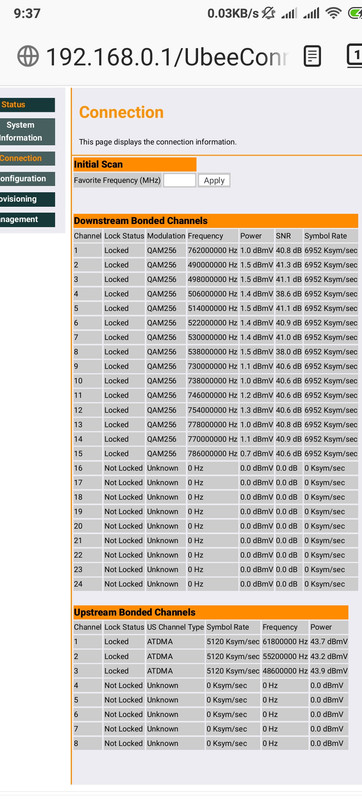Select upstream power 43.2 dBmV

[x=329, y=656]
